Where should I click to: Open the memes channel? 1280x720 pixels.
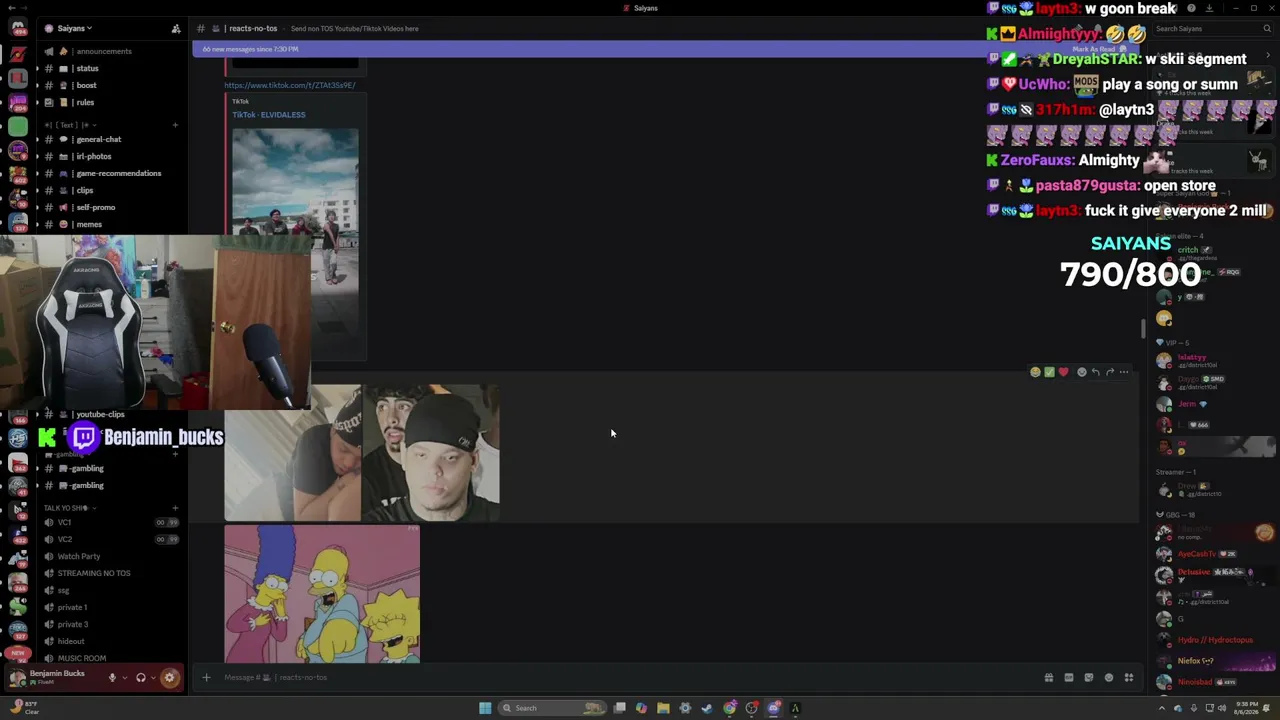110,224
